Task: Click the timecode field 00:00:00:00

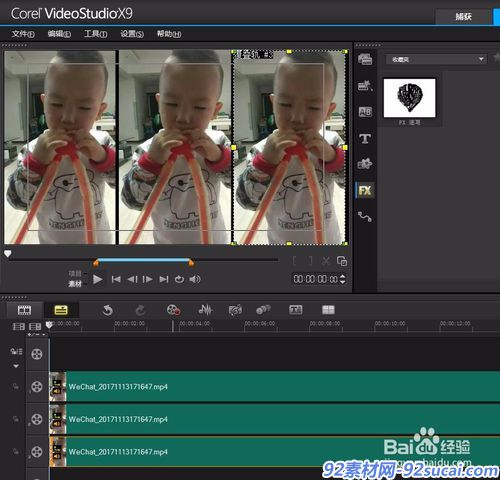Action: [x=316, y=279]
